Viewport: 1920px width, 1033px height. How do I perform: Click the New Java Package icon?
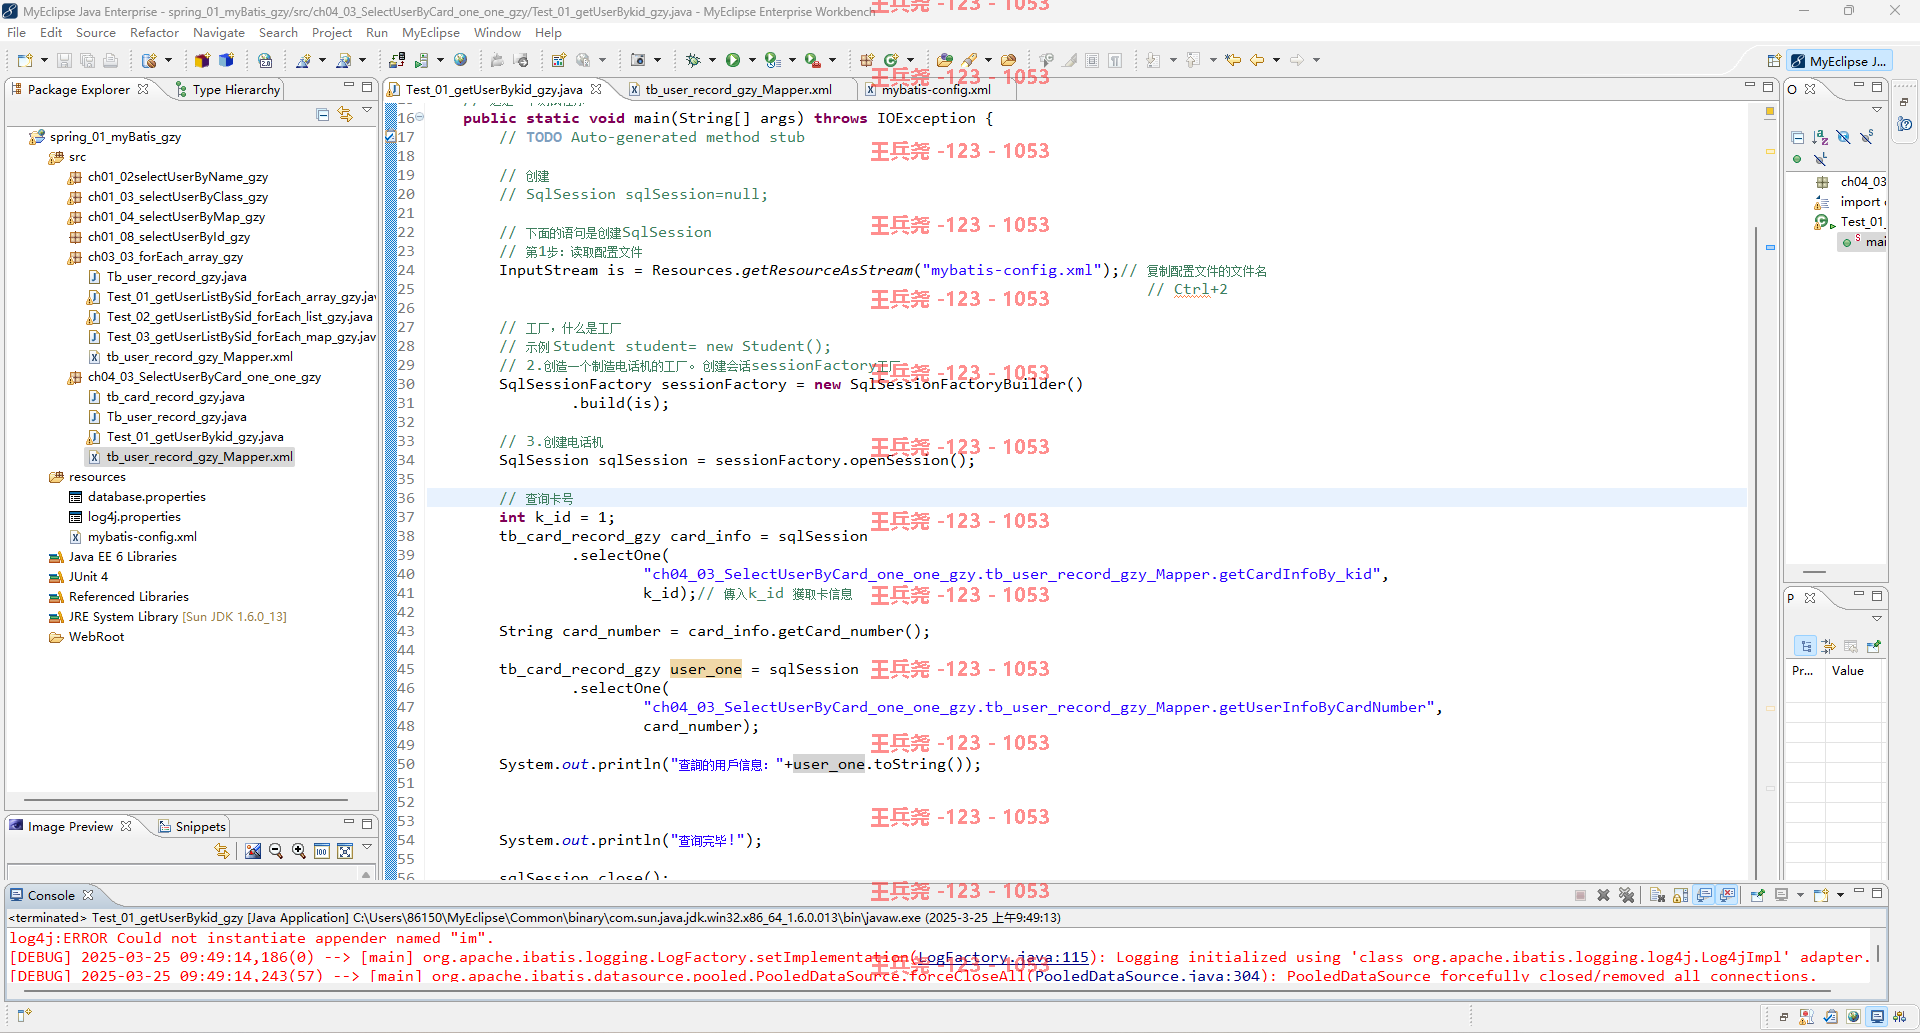[x=867, y=60]
